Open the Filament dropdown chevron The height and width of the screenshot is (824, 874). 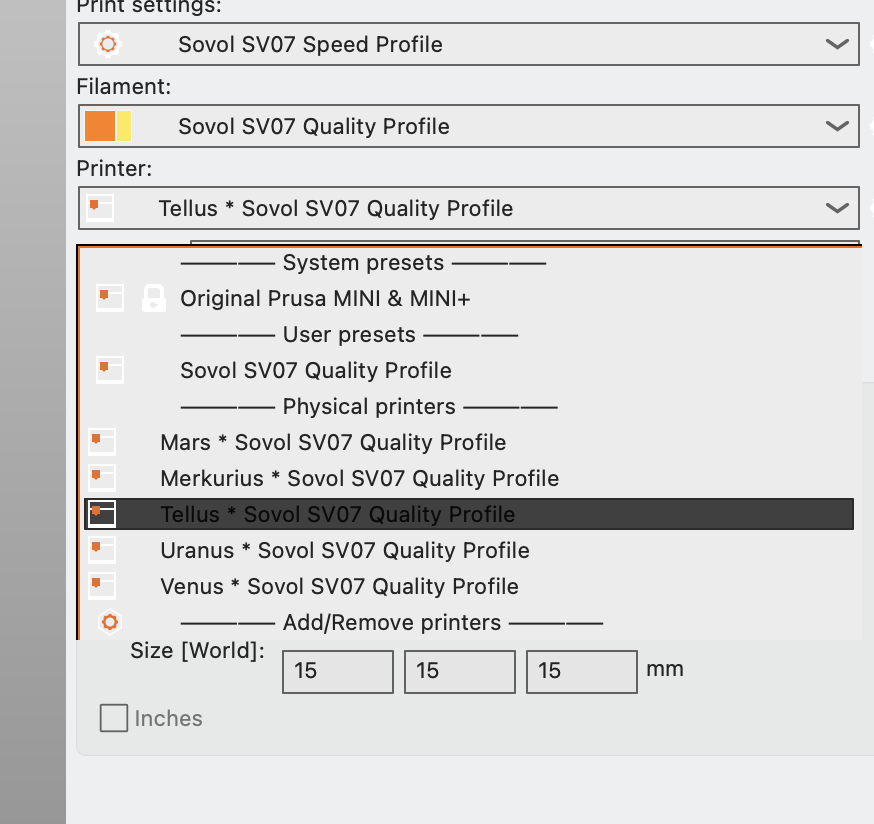pos(837,126)
